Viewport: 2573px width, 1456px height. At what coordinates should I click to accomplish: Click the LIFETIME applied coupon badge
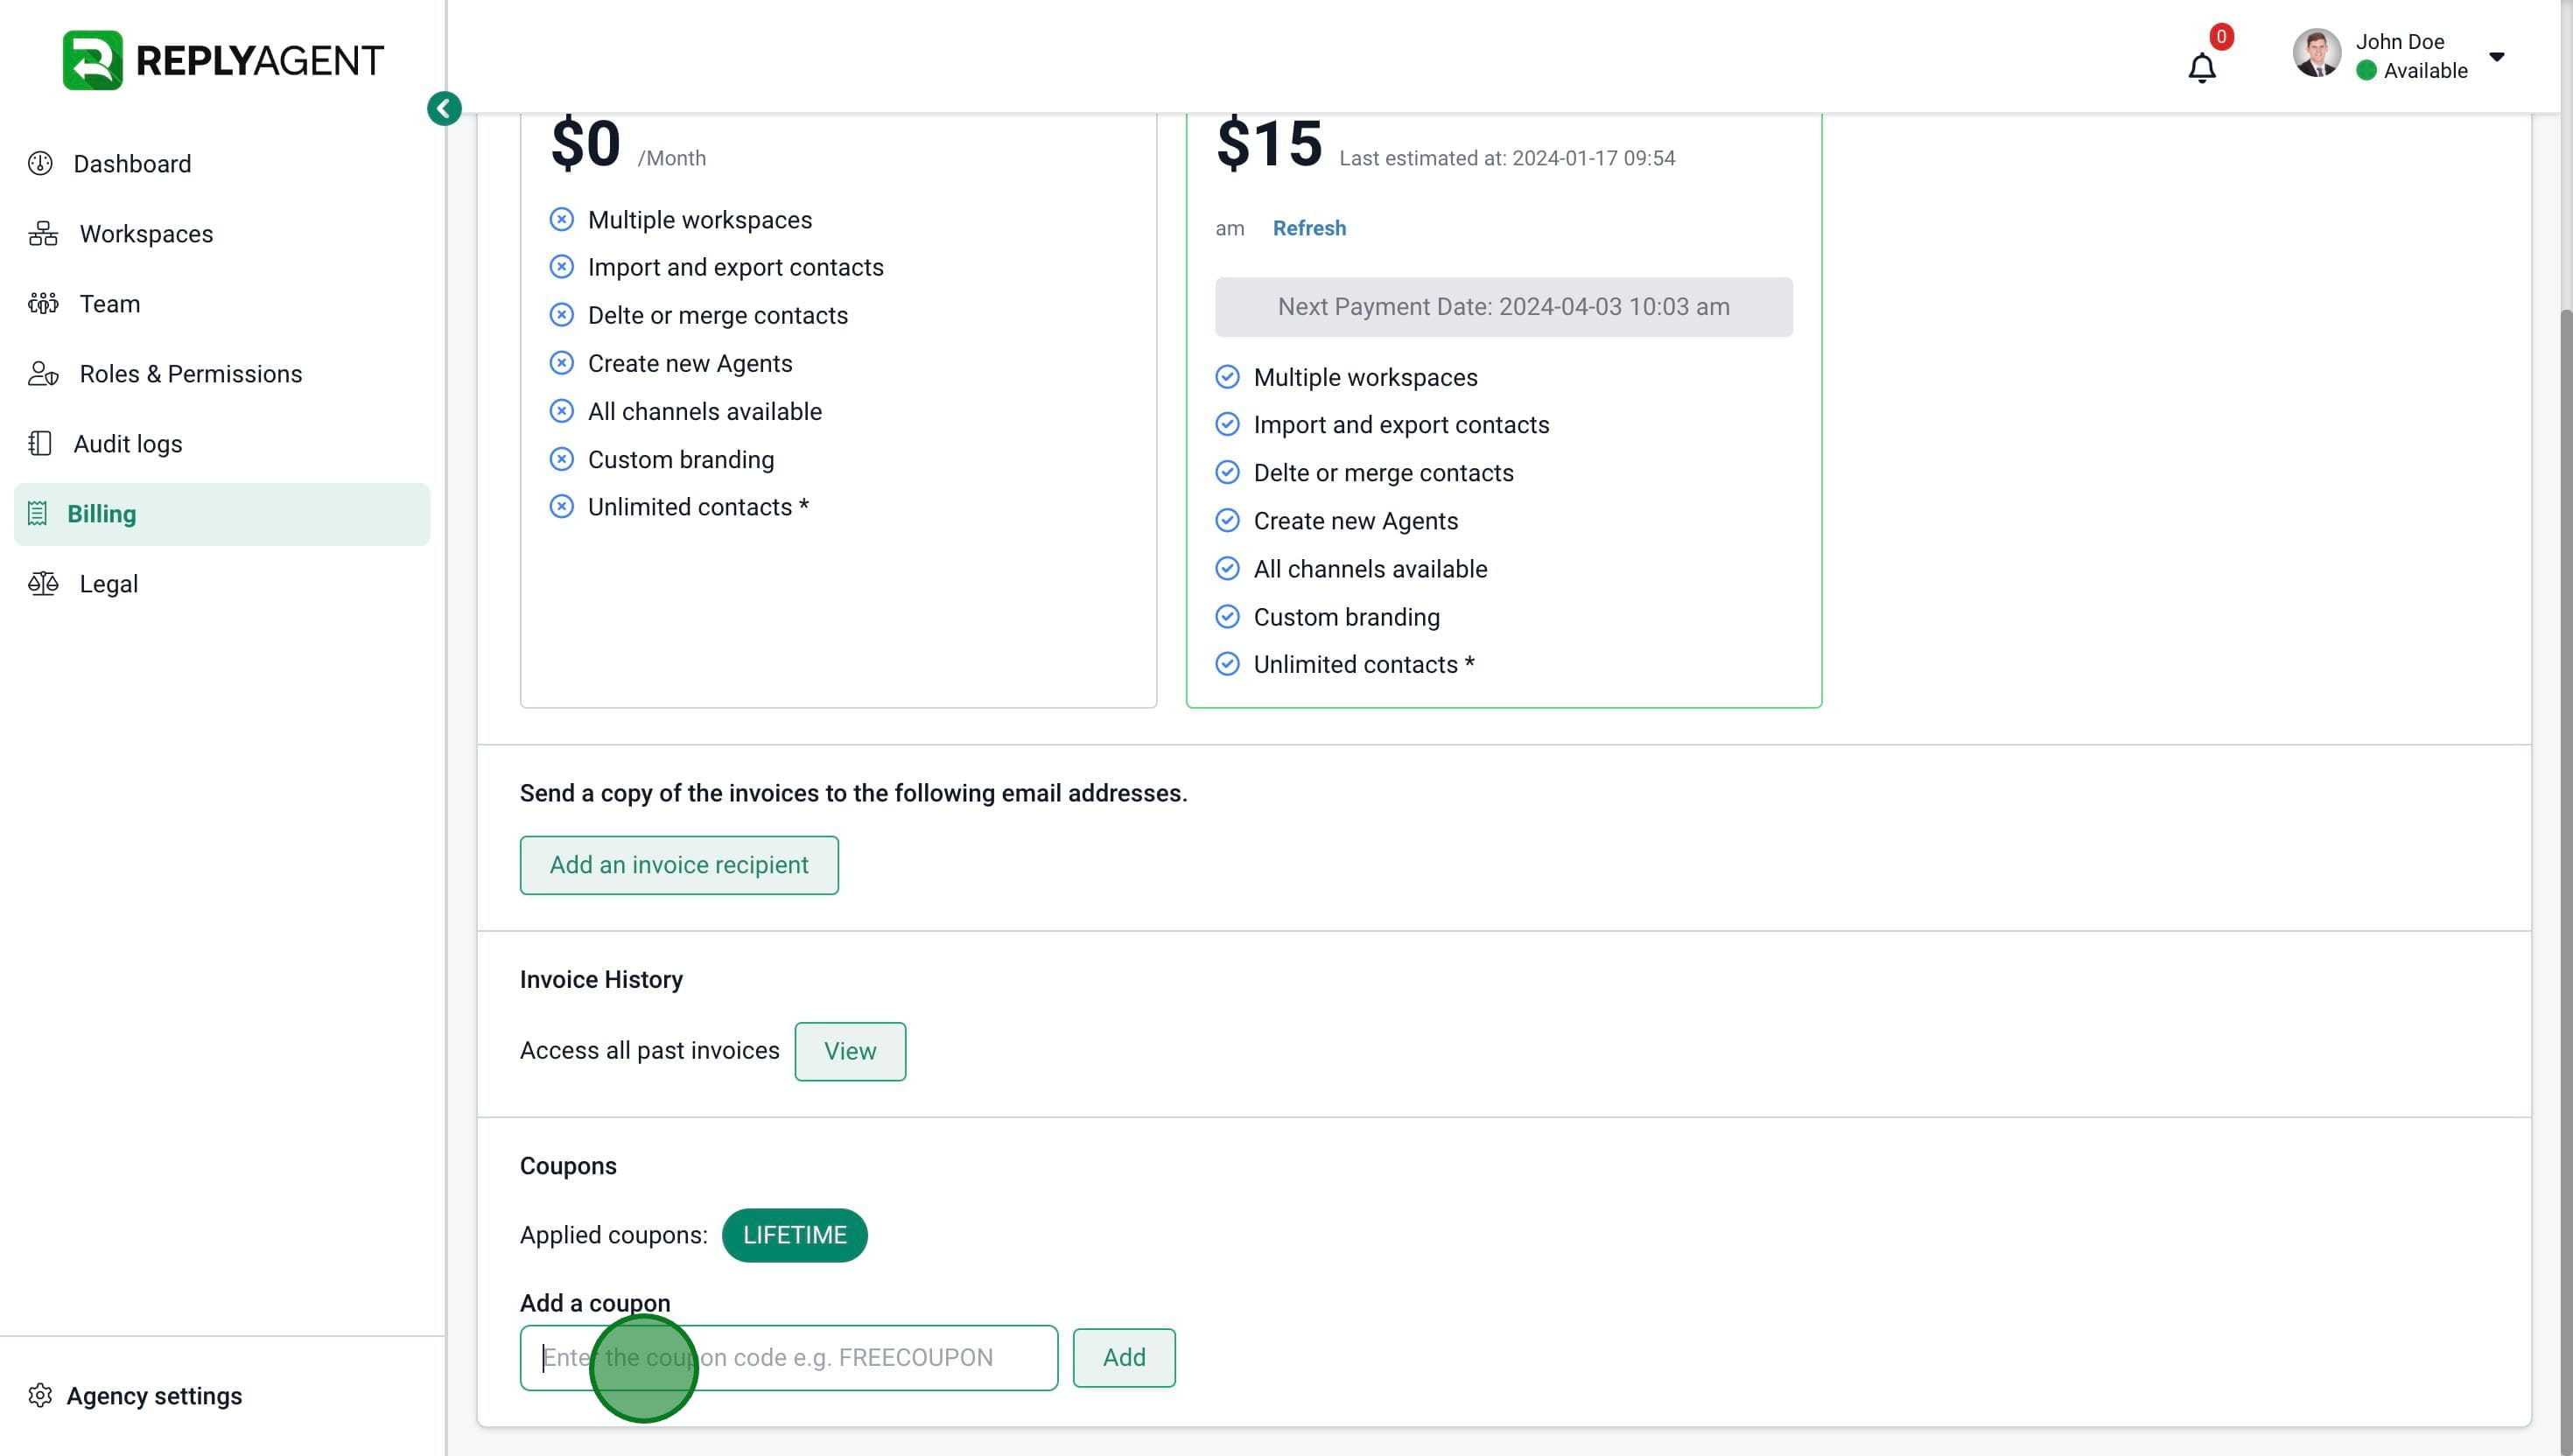tap(794, 1235)
